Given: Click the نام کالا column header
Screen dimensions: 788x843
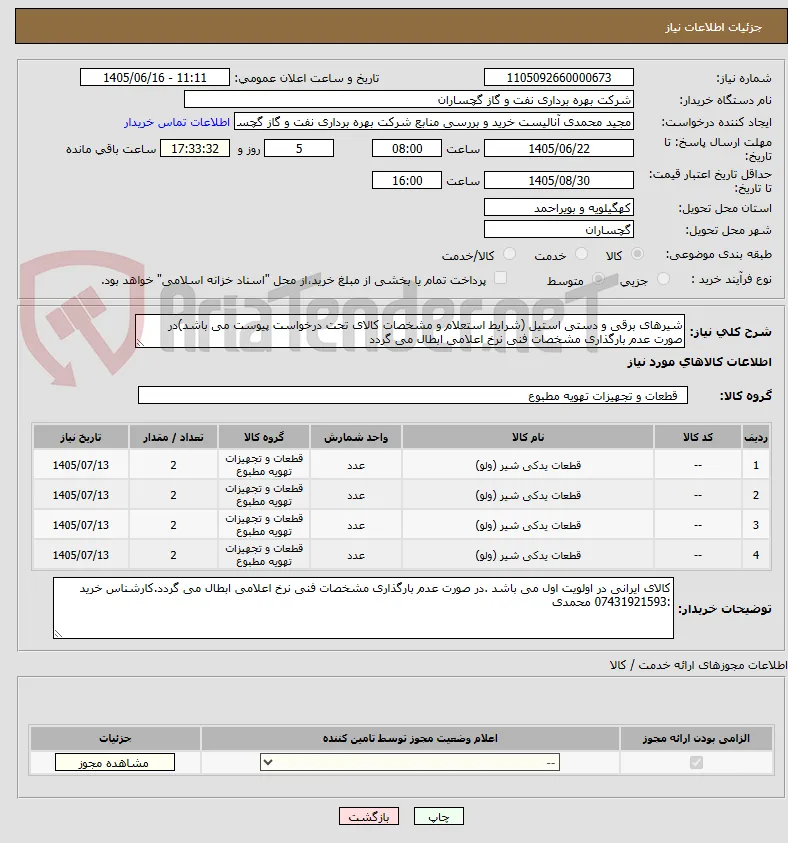Looking at the screenshot, I should coord(528,437).
